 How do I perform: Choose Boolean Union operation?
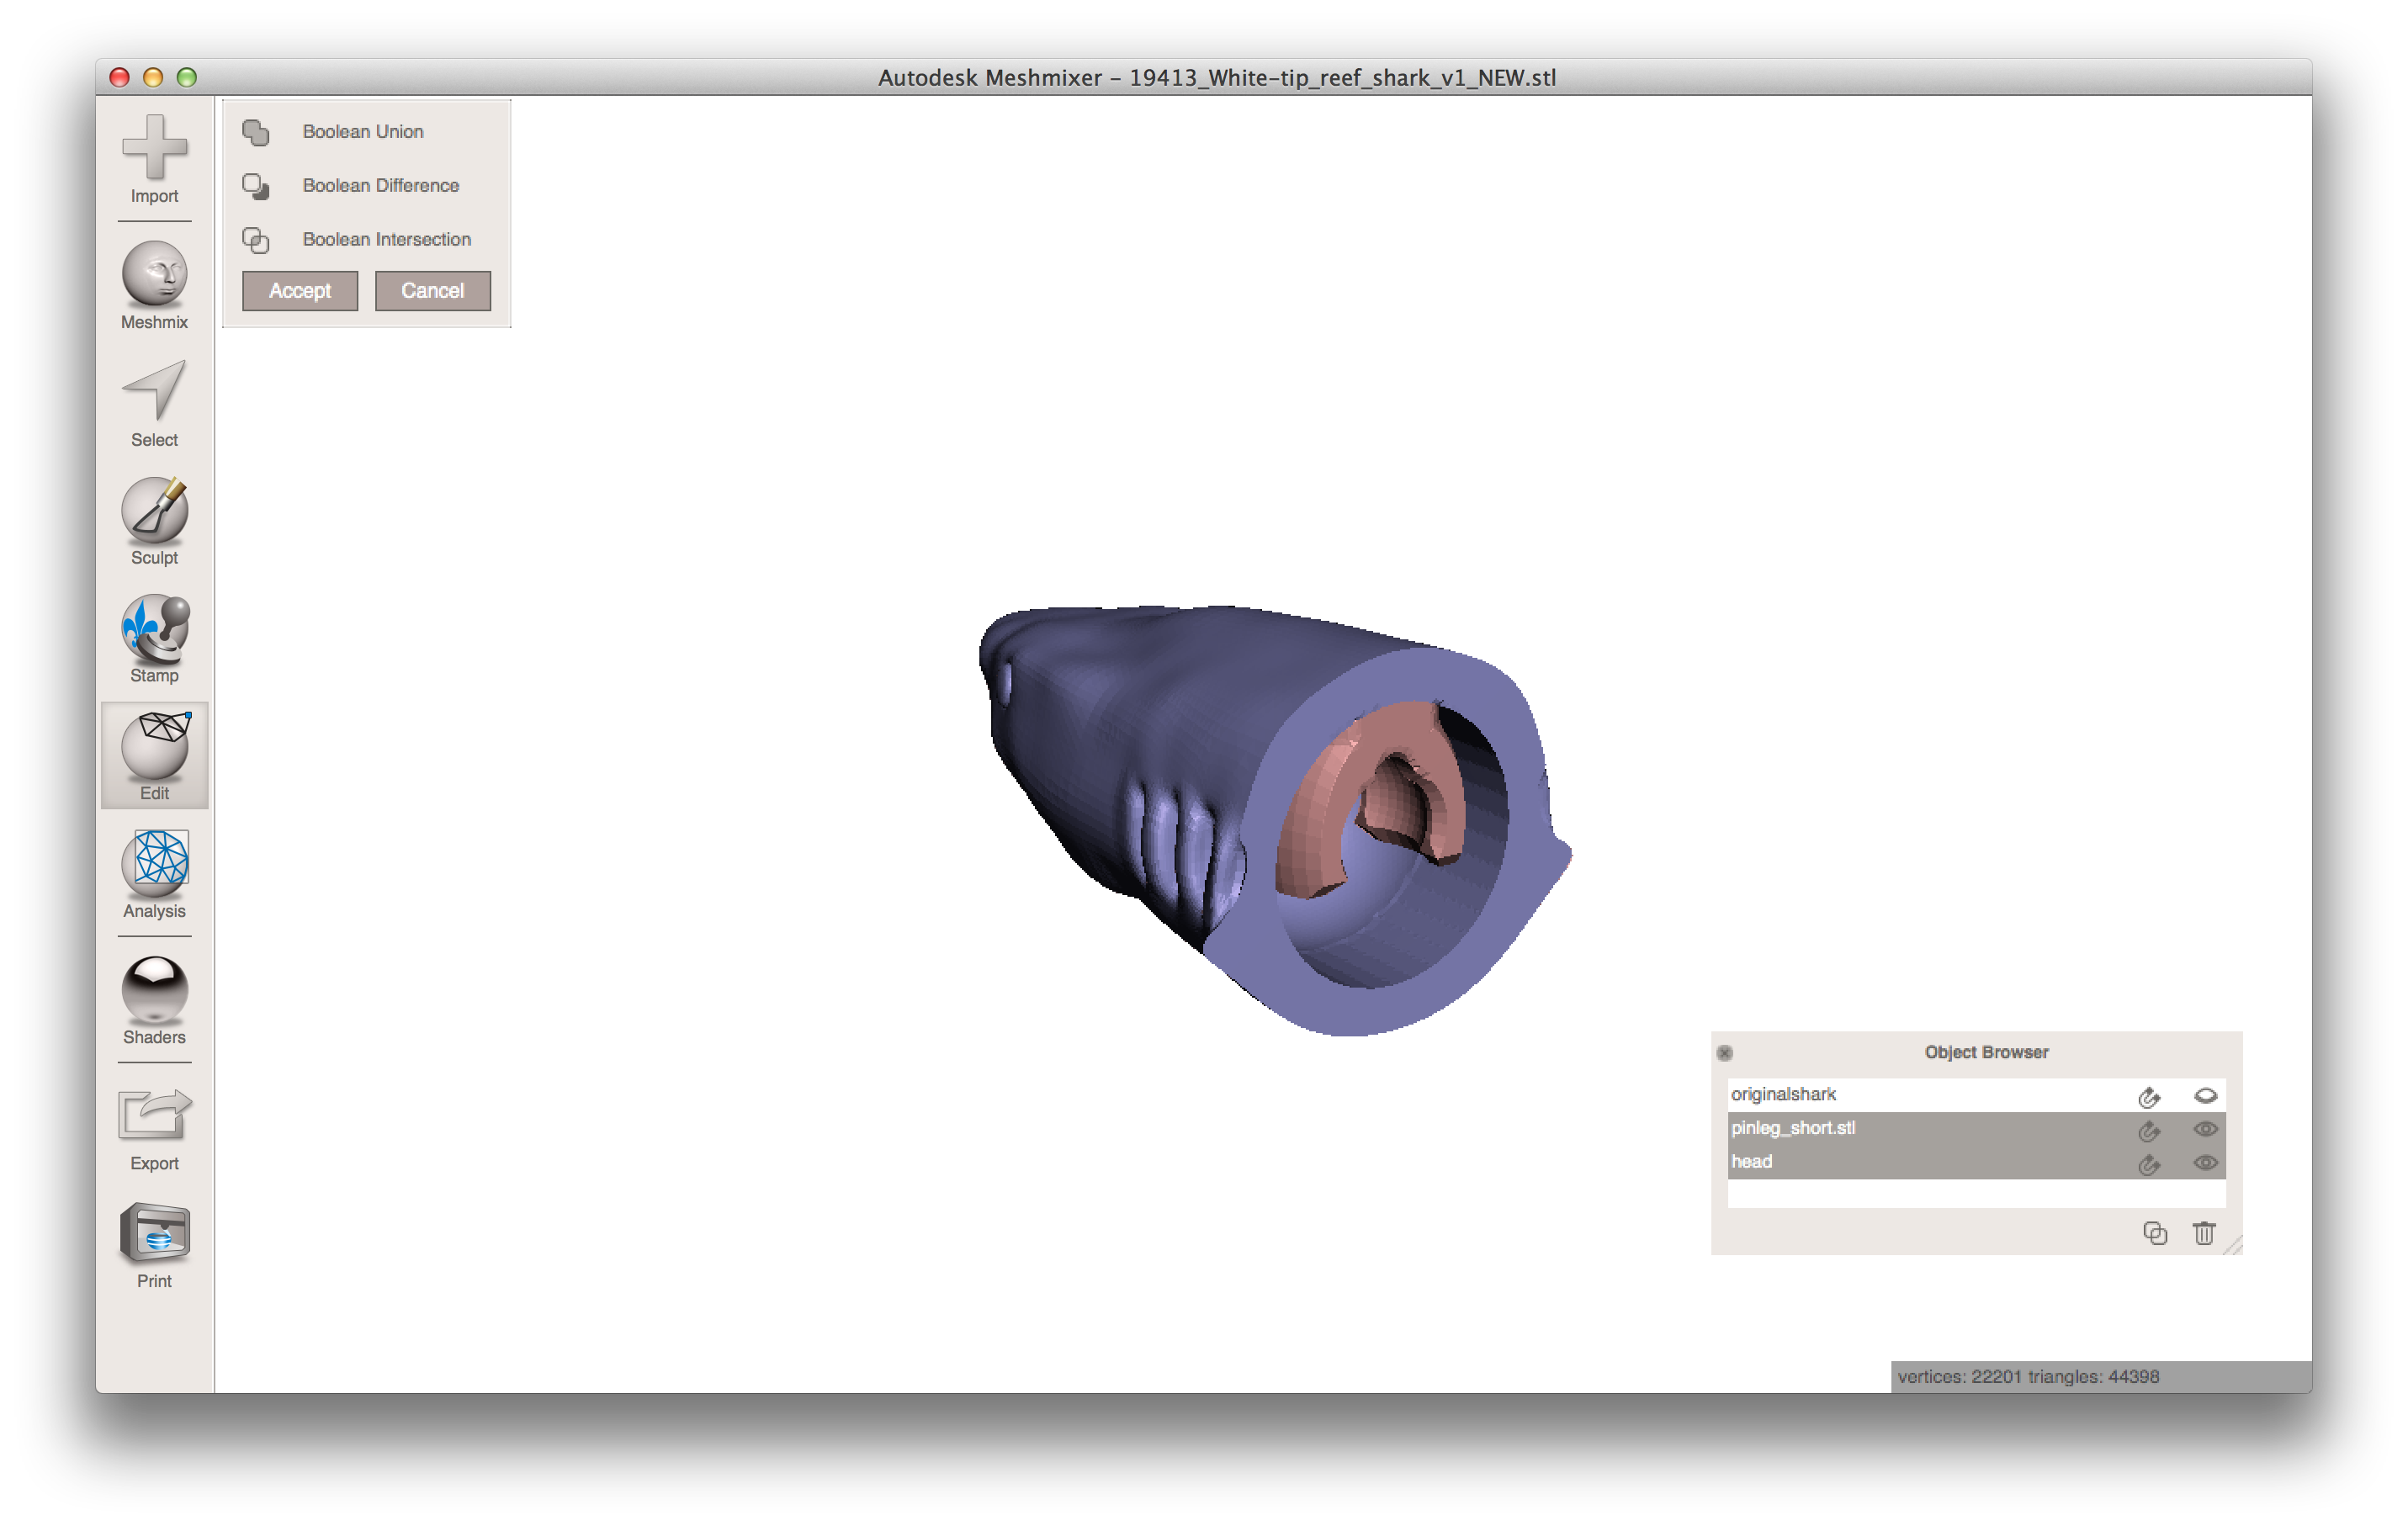(x=363, y=132)
